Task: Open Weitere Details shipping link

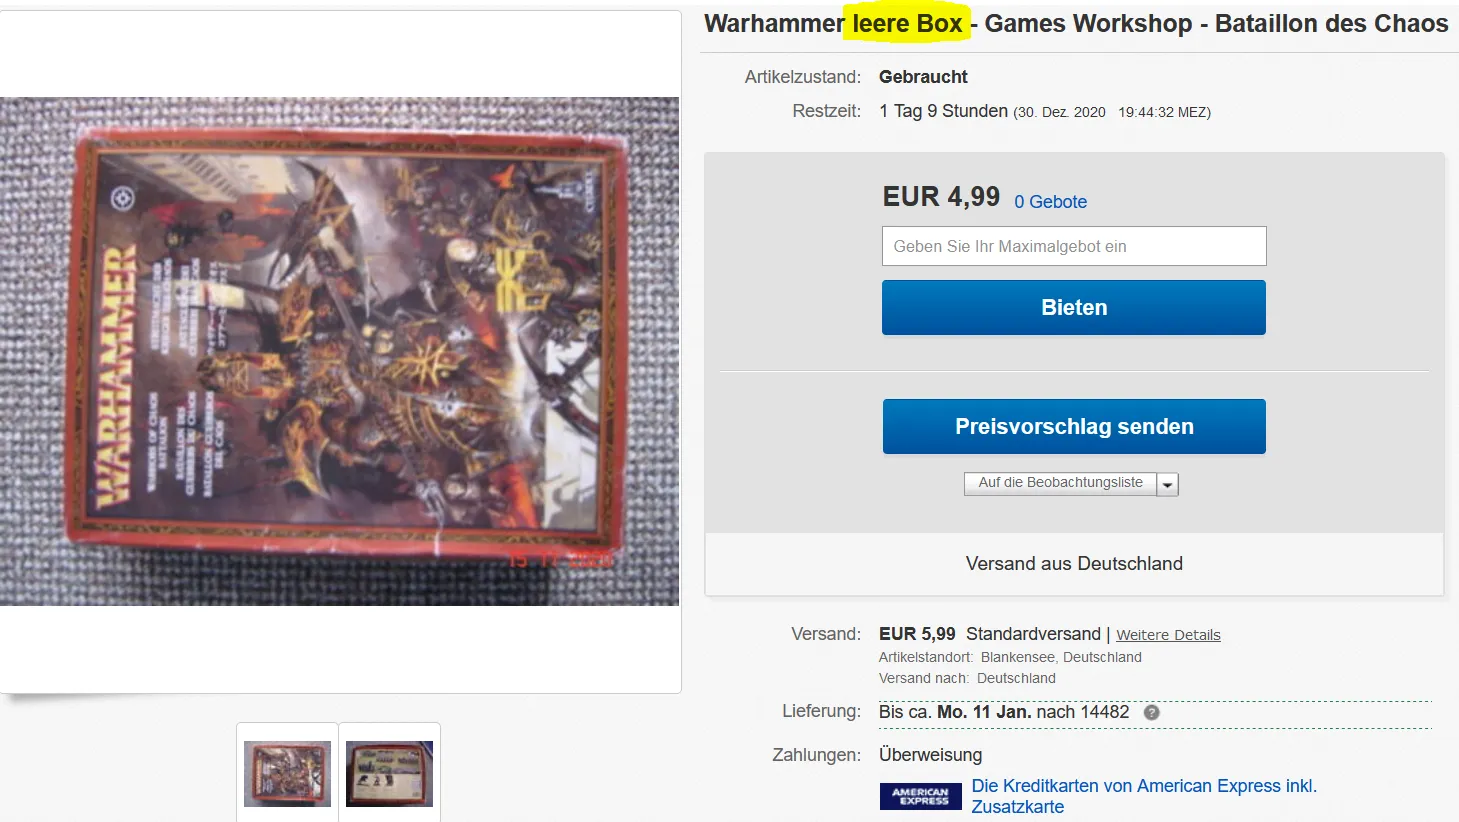Action: pyautogui.click(x=1168, y=635)
